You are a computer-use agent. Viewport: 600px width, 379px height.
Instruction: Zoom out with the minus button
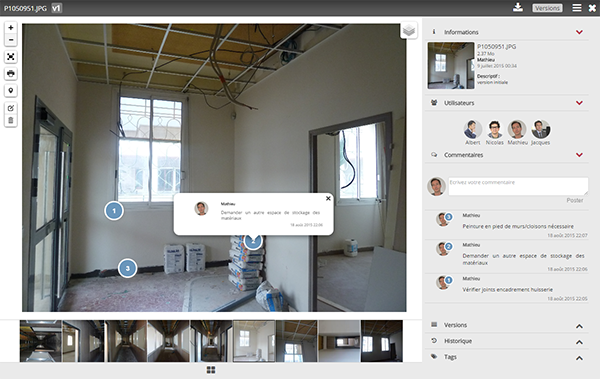point(11,40)
